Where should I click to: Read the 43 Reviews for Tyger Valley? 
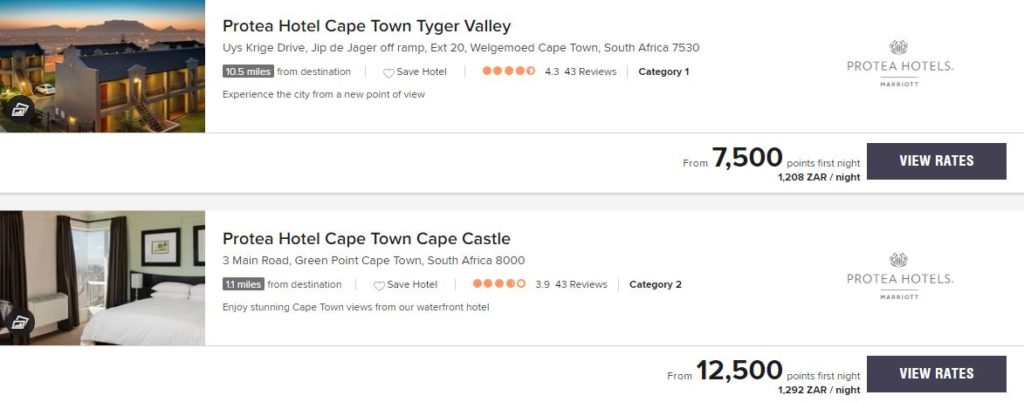coord(590,72)
